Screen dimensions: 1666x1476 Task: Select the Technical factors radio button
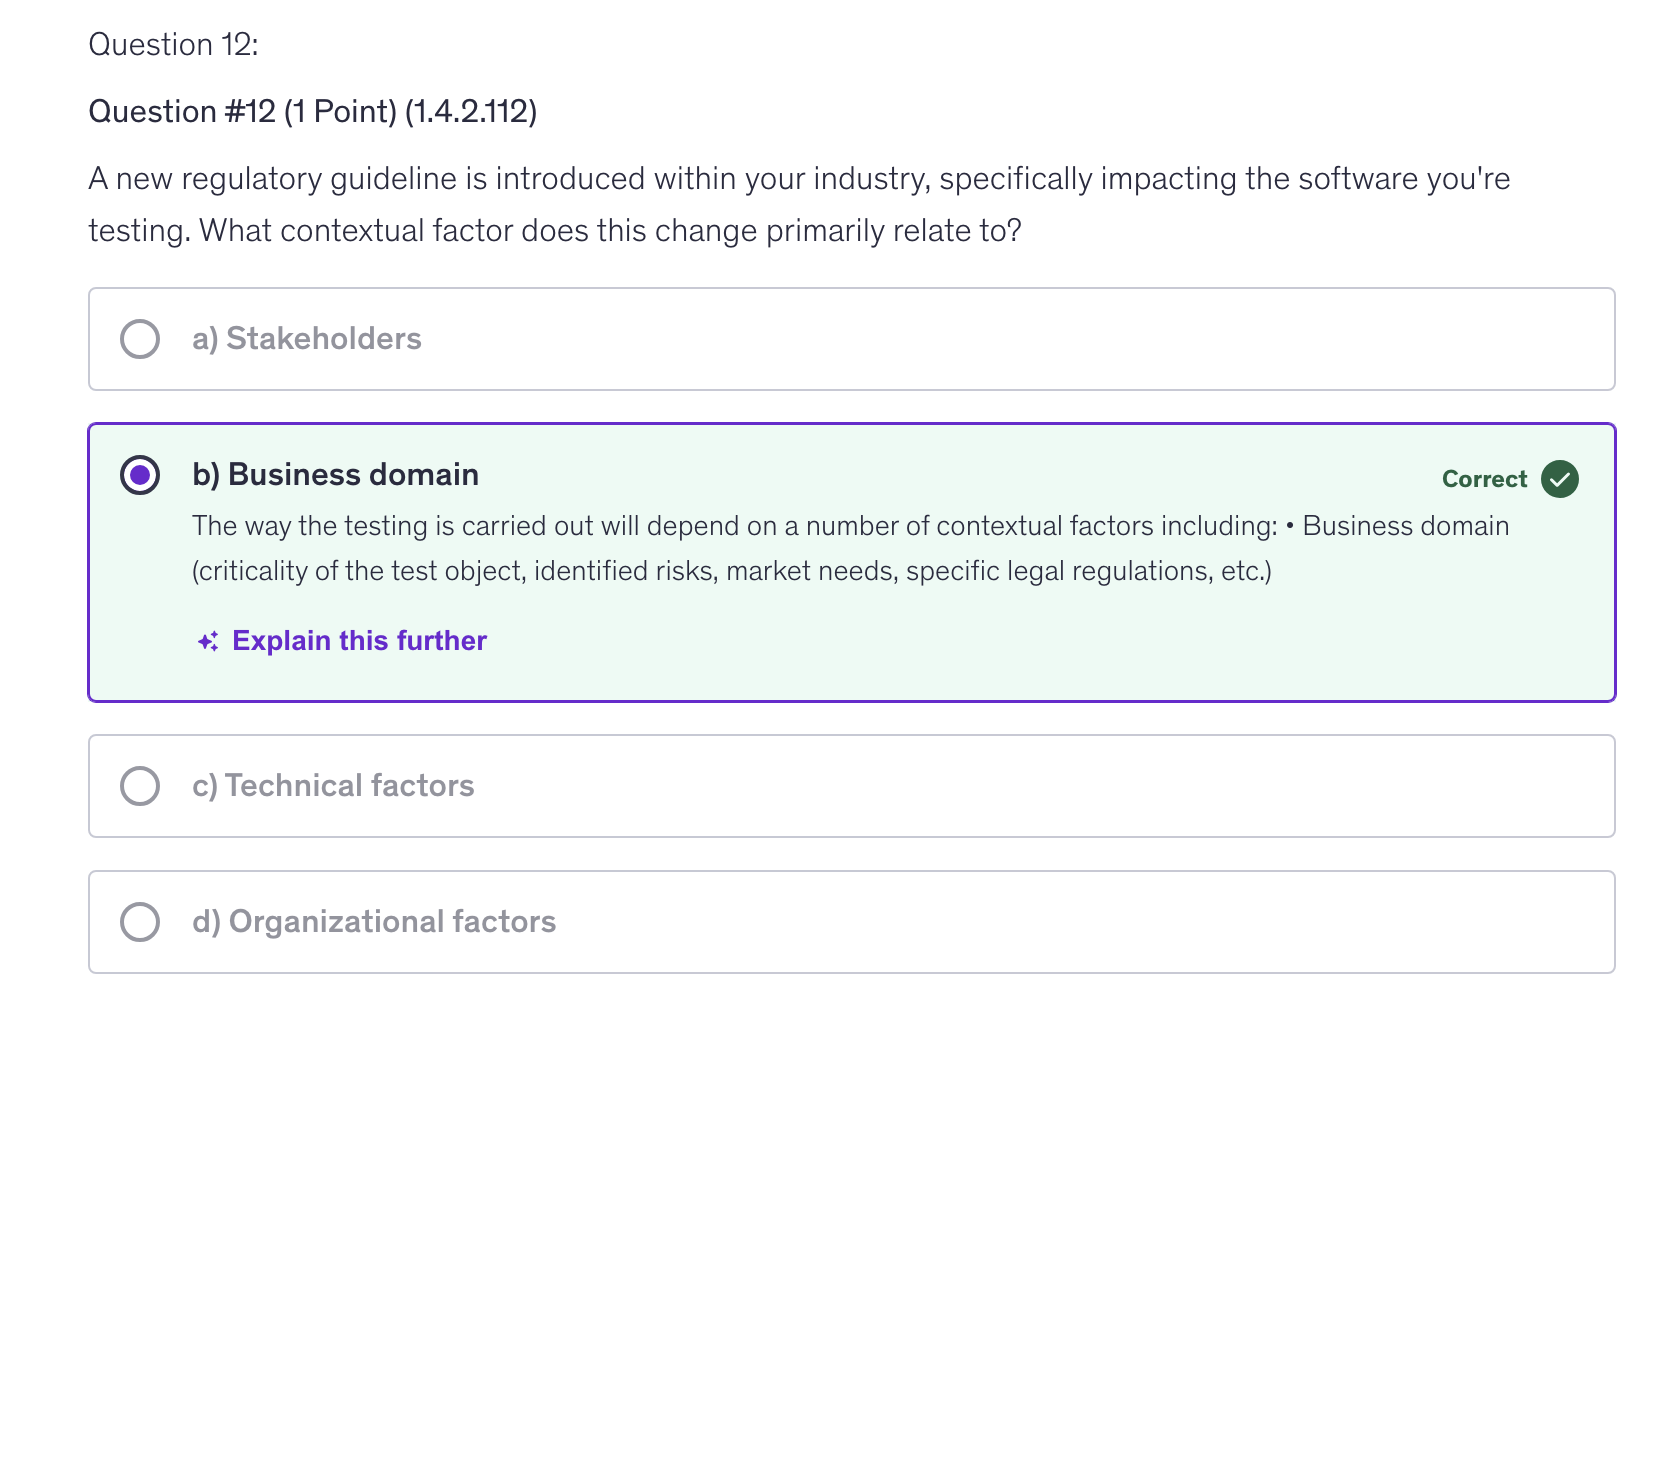point(140,786)
